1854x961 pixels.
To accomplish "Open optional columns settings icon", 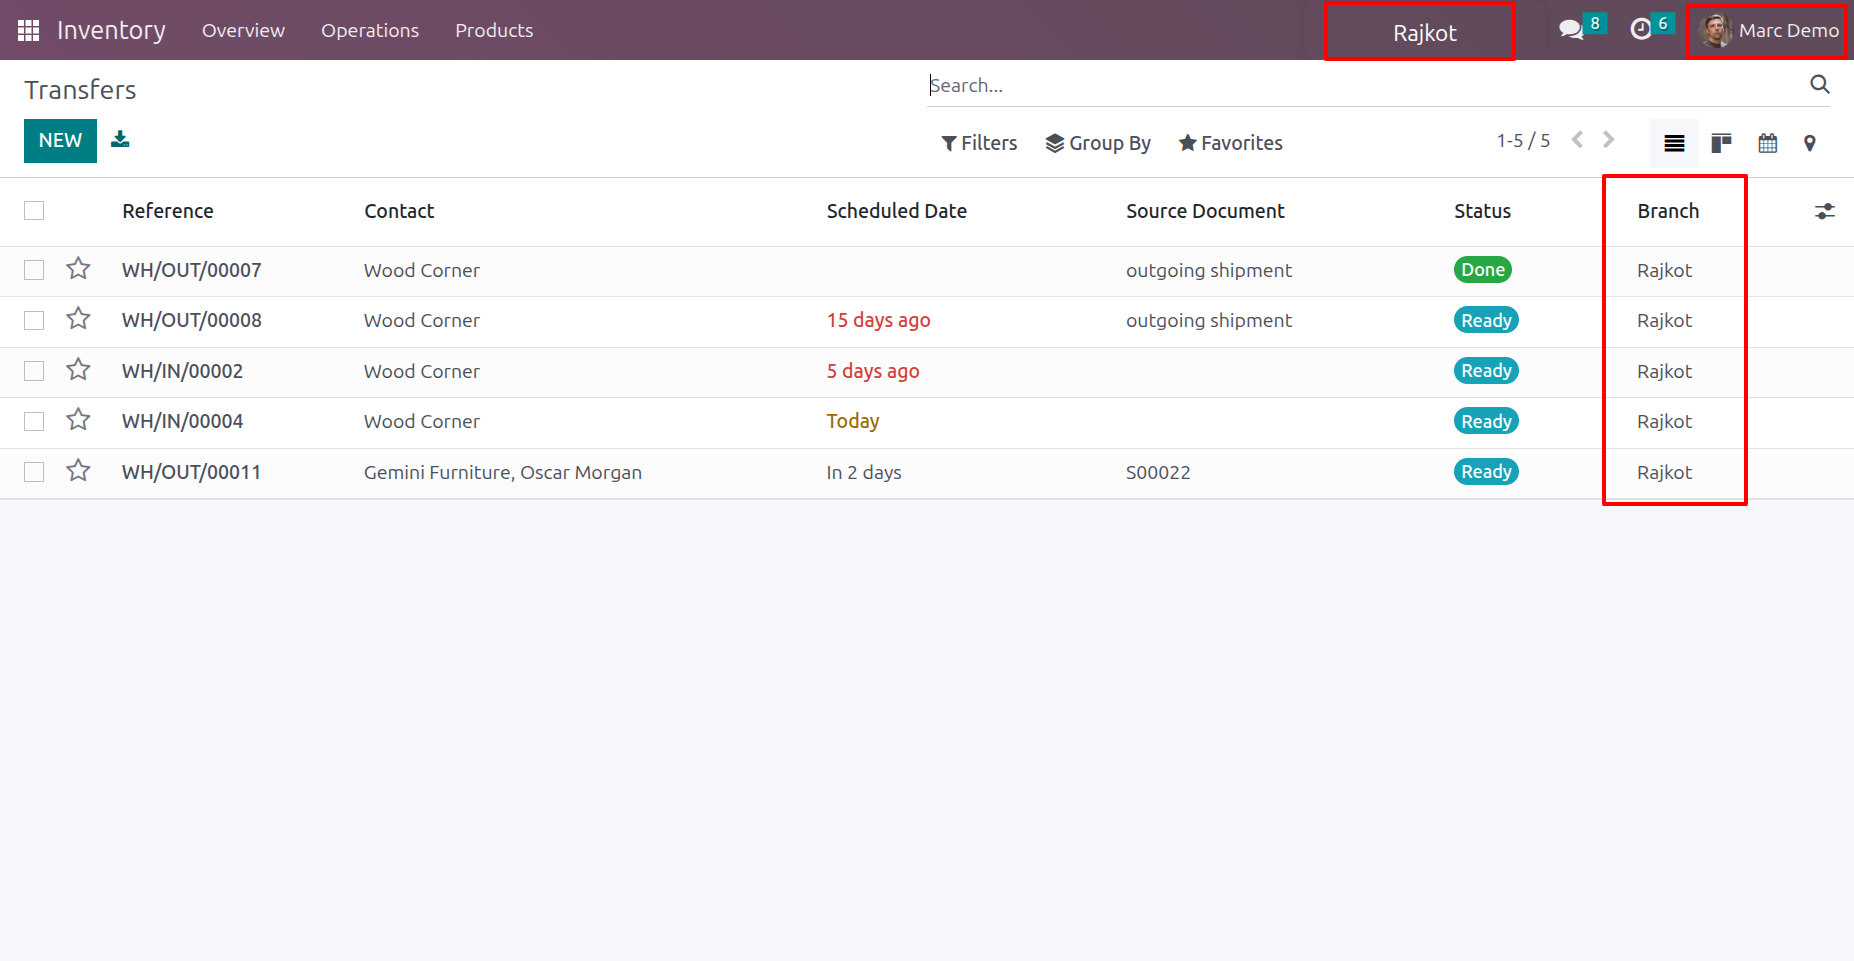I will tap(1825, 211).
